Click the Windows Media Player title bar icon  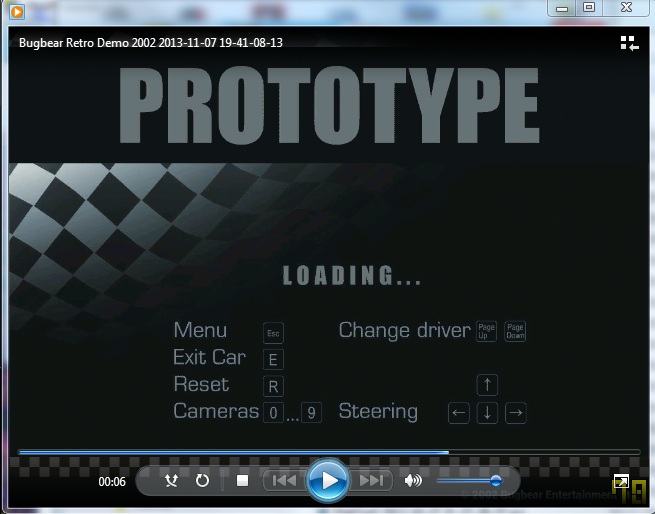pyautogui.click(x=17, y=11)
